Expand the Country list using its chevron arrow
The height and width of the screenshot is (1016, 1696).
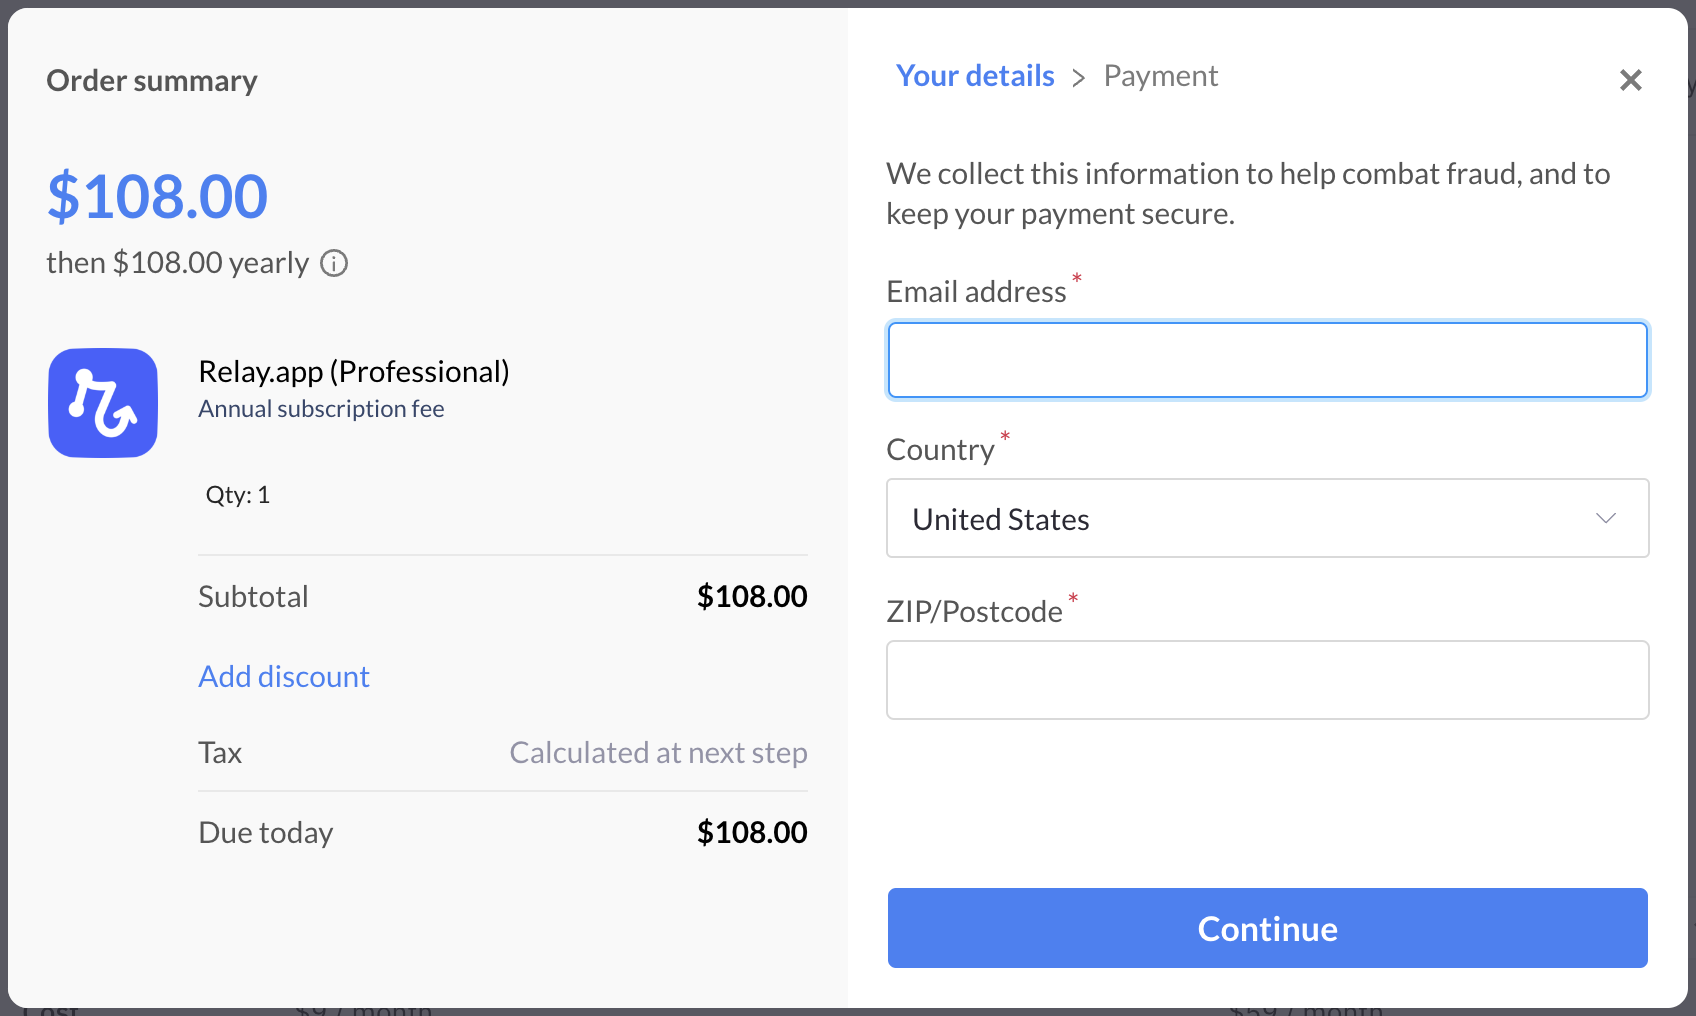point(1606,518)
